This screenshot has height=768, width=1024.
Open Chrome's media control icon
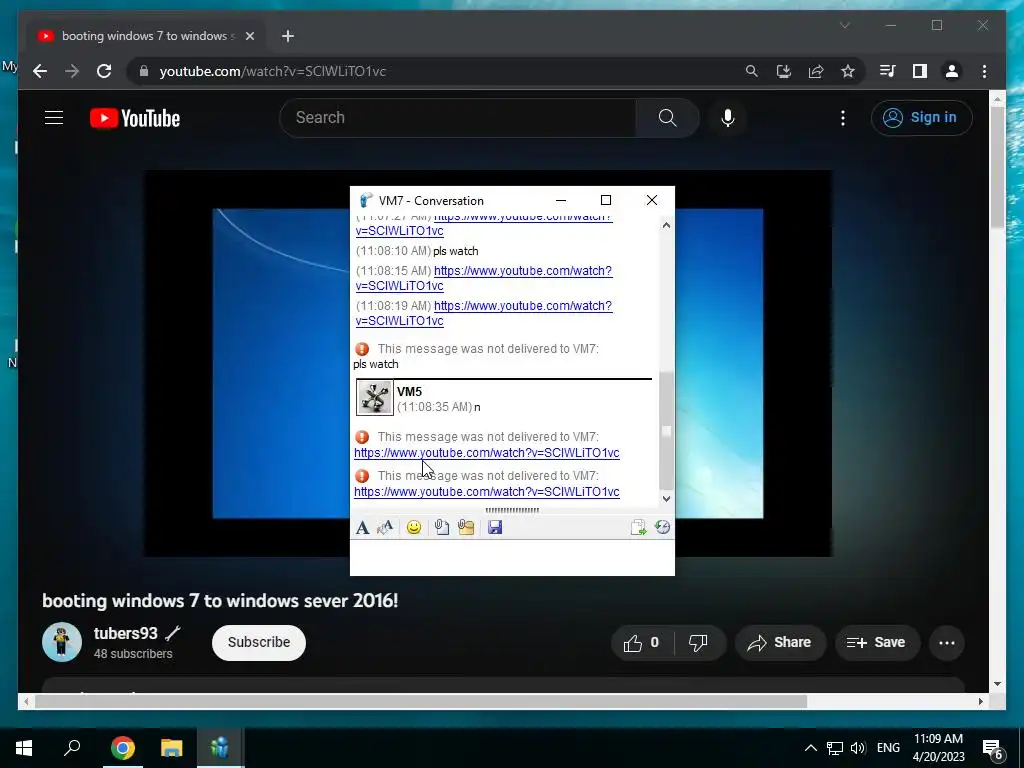pos(888,71)
